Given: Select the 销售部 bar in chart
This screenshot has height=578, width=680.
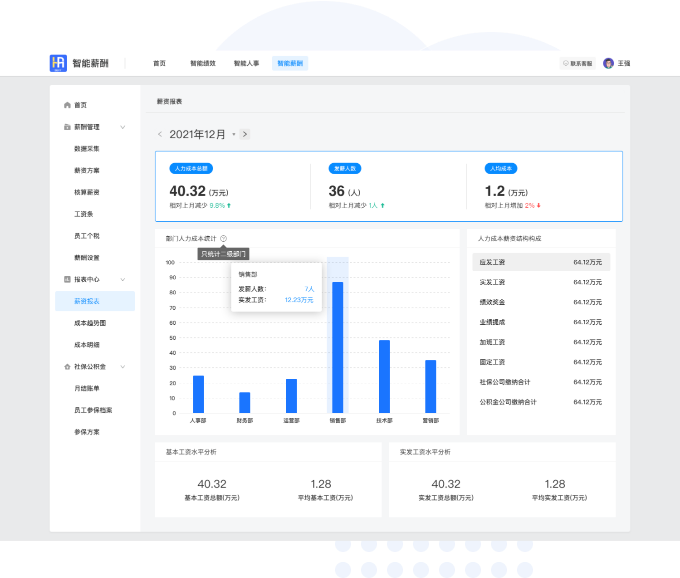Looking at the screenshot, I should pyautogui.click(x=337, y=347).
